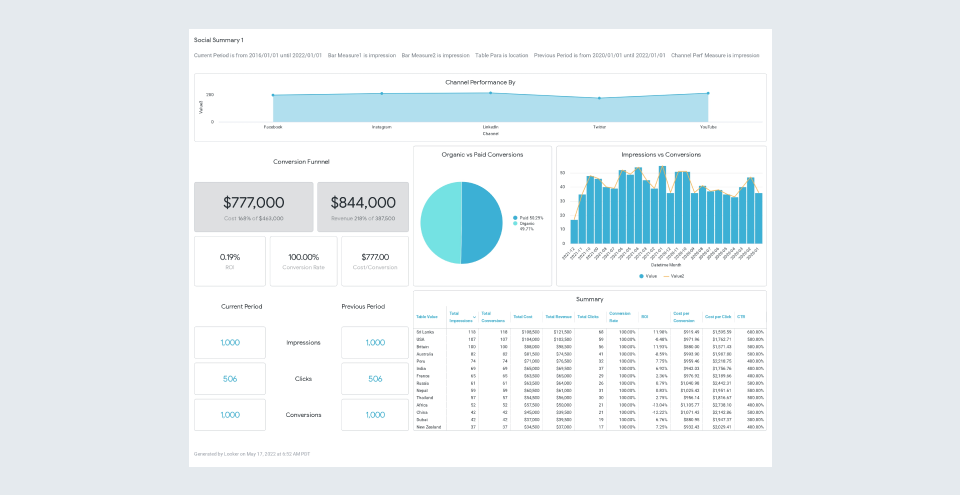
Task: Click the Sri Lanka row in Summary table
Action: tap(590, 332)
